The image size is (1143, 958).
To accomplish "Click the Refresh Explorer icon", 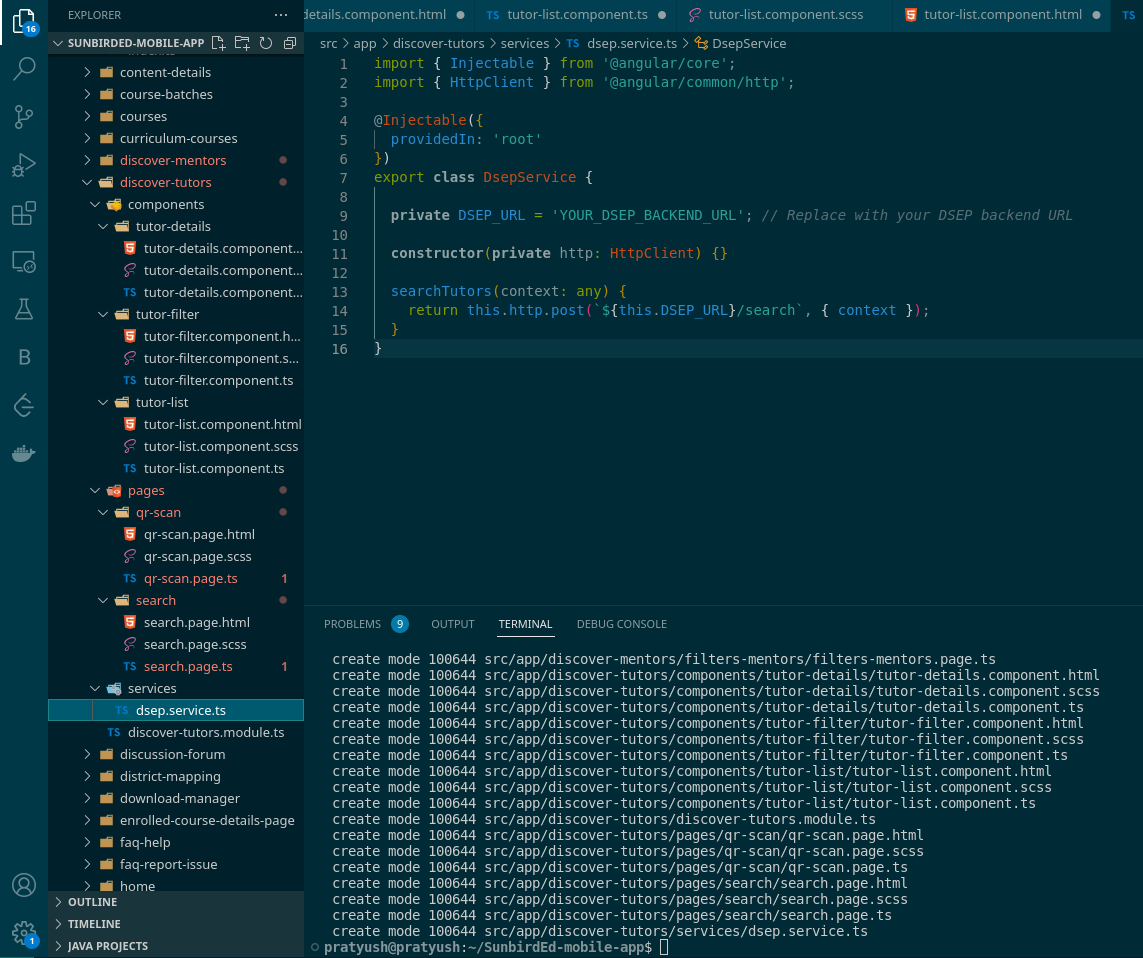I will coord(266,43).
